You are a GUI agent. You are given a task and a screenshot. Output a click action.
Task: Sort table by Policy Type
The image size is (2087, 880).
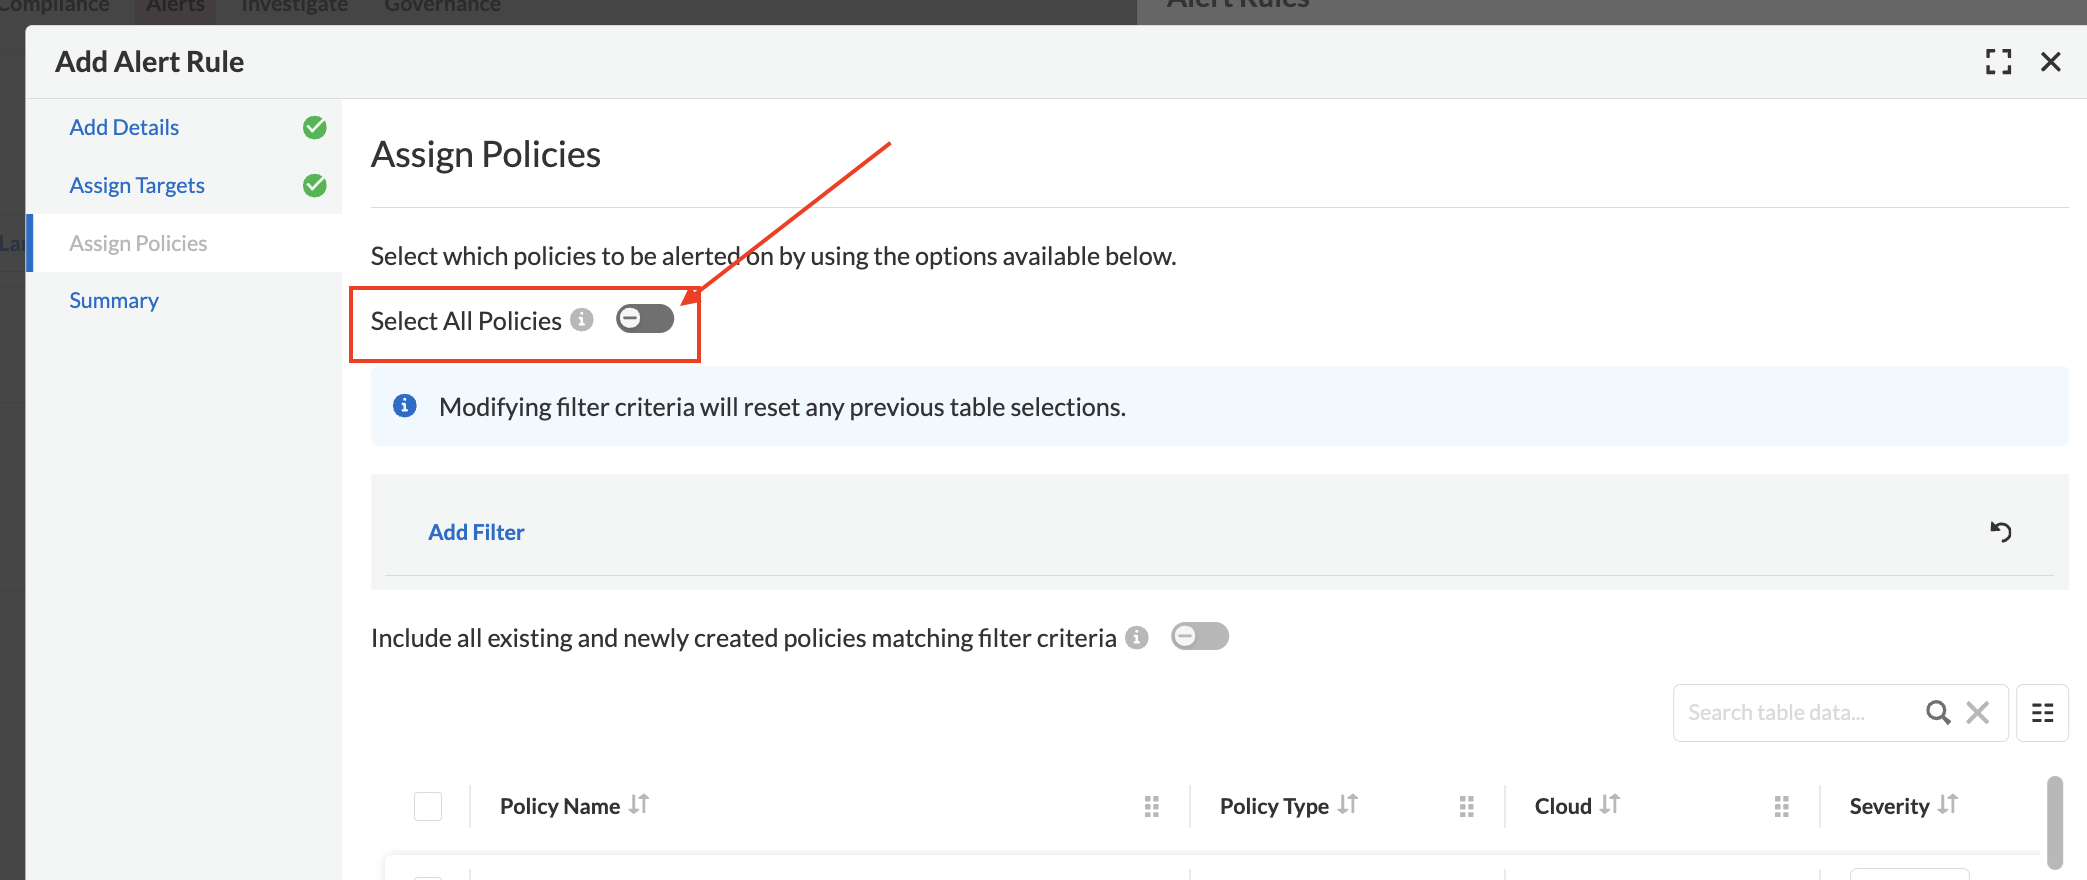coord(1348,805)
